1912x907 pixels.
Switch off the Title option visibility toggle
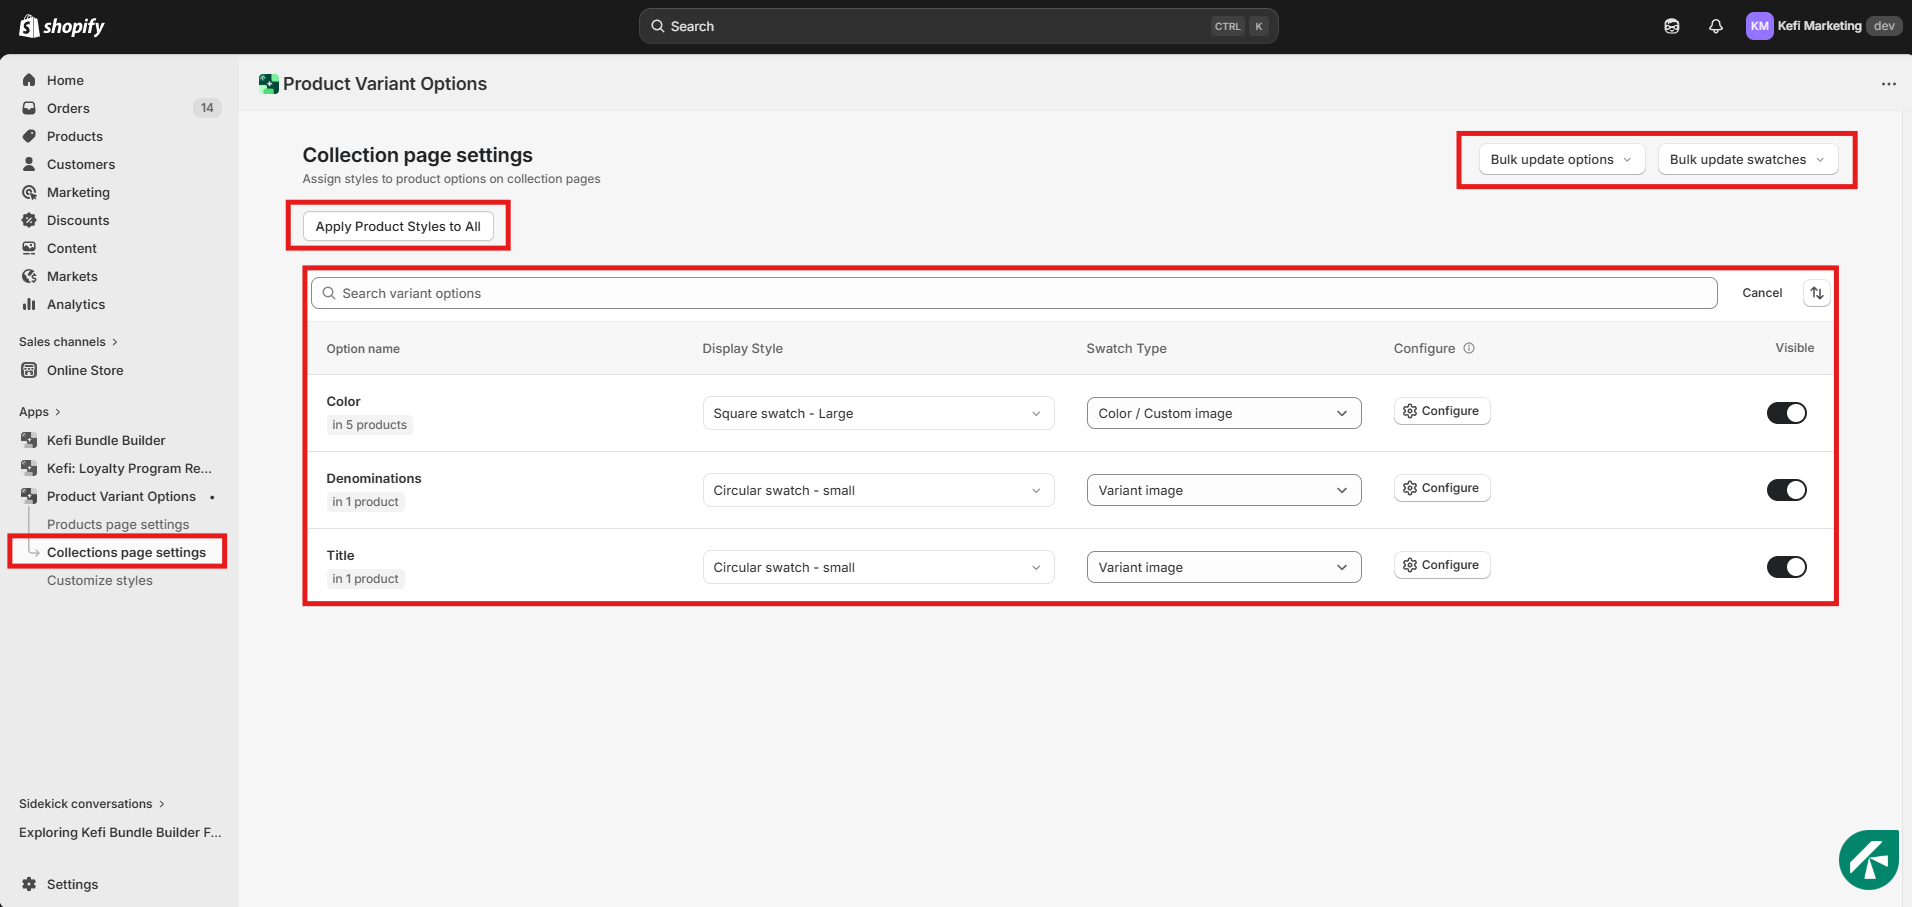[1786, 567]
